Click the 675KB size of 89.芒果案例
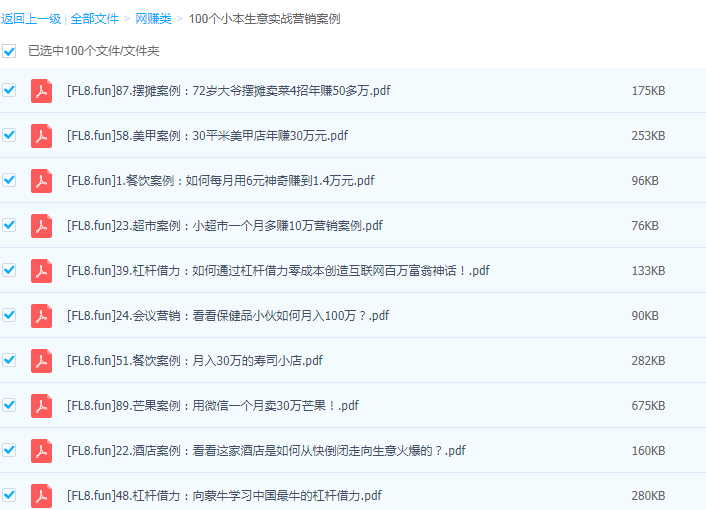This screenshot has width=706, height=510. click(648, 406)
